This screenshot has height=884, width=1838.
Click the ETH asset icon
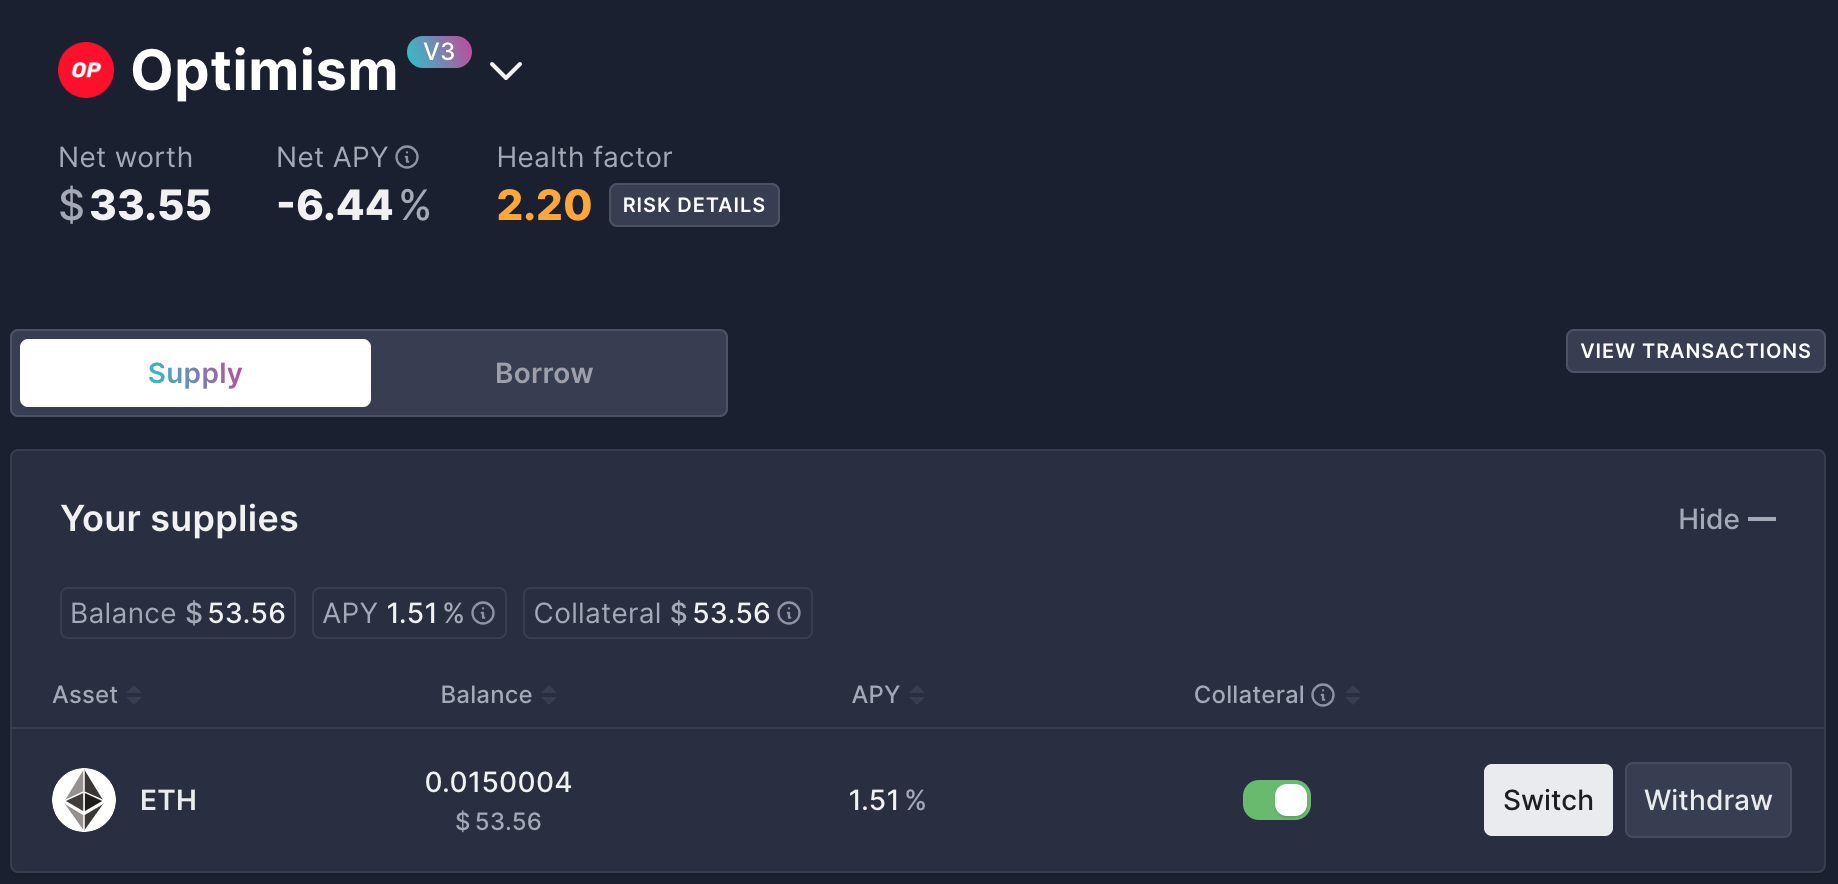[x=84, y=800]
